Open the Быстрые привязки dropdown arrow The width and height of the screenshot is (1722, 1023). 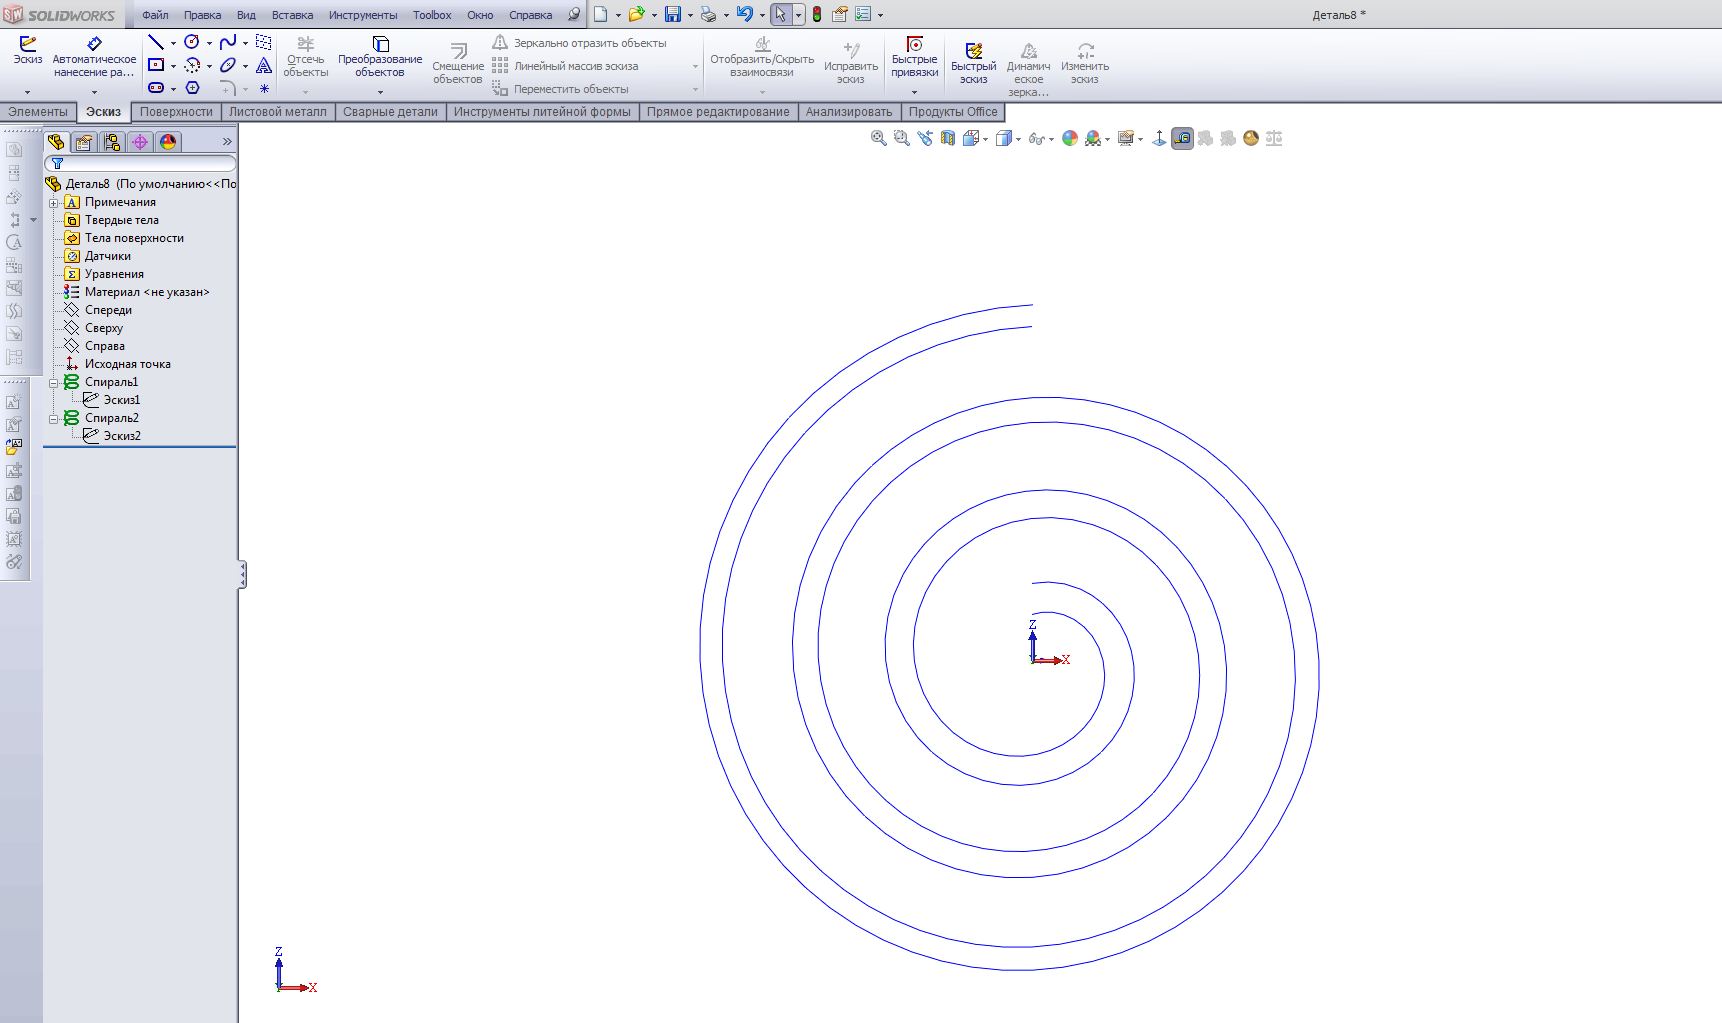coord(914,92)
